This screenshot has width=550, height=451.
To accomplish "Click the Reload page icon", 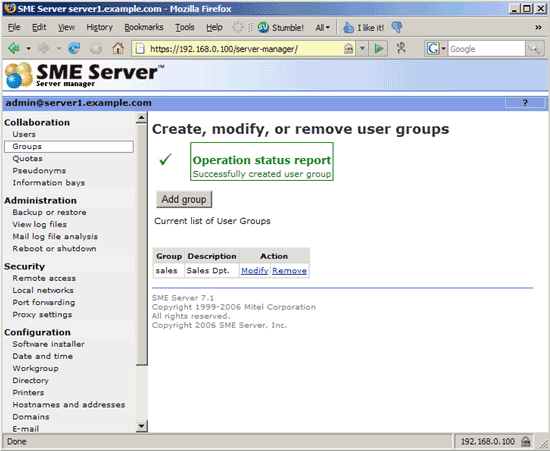I will pyautogui.click(x=74, y=48).
